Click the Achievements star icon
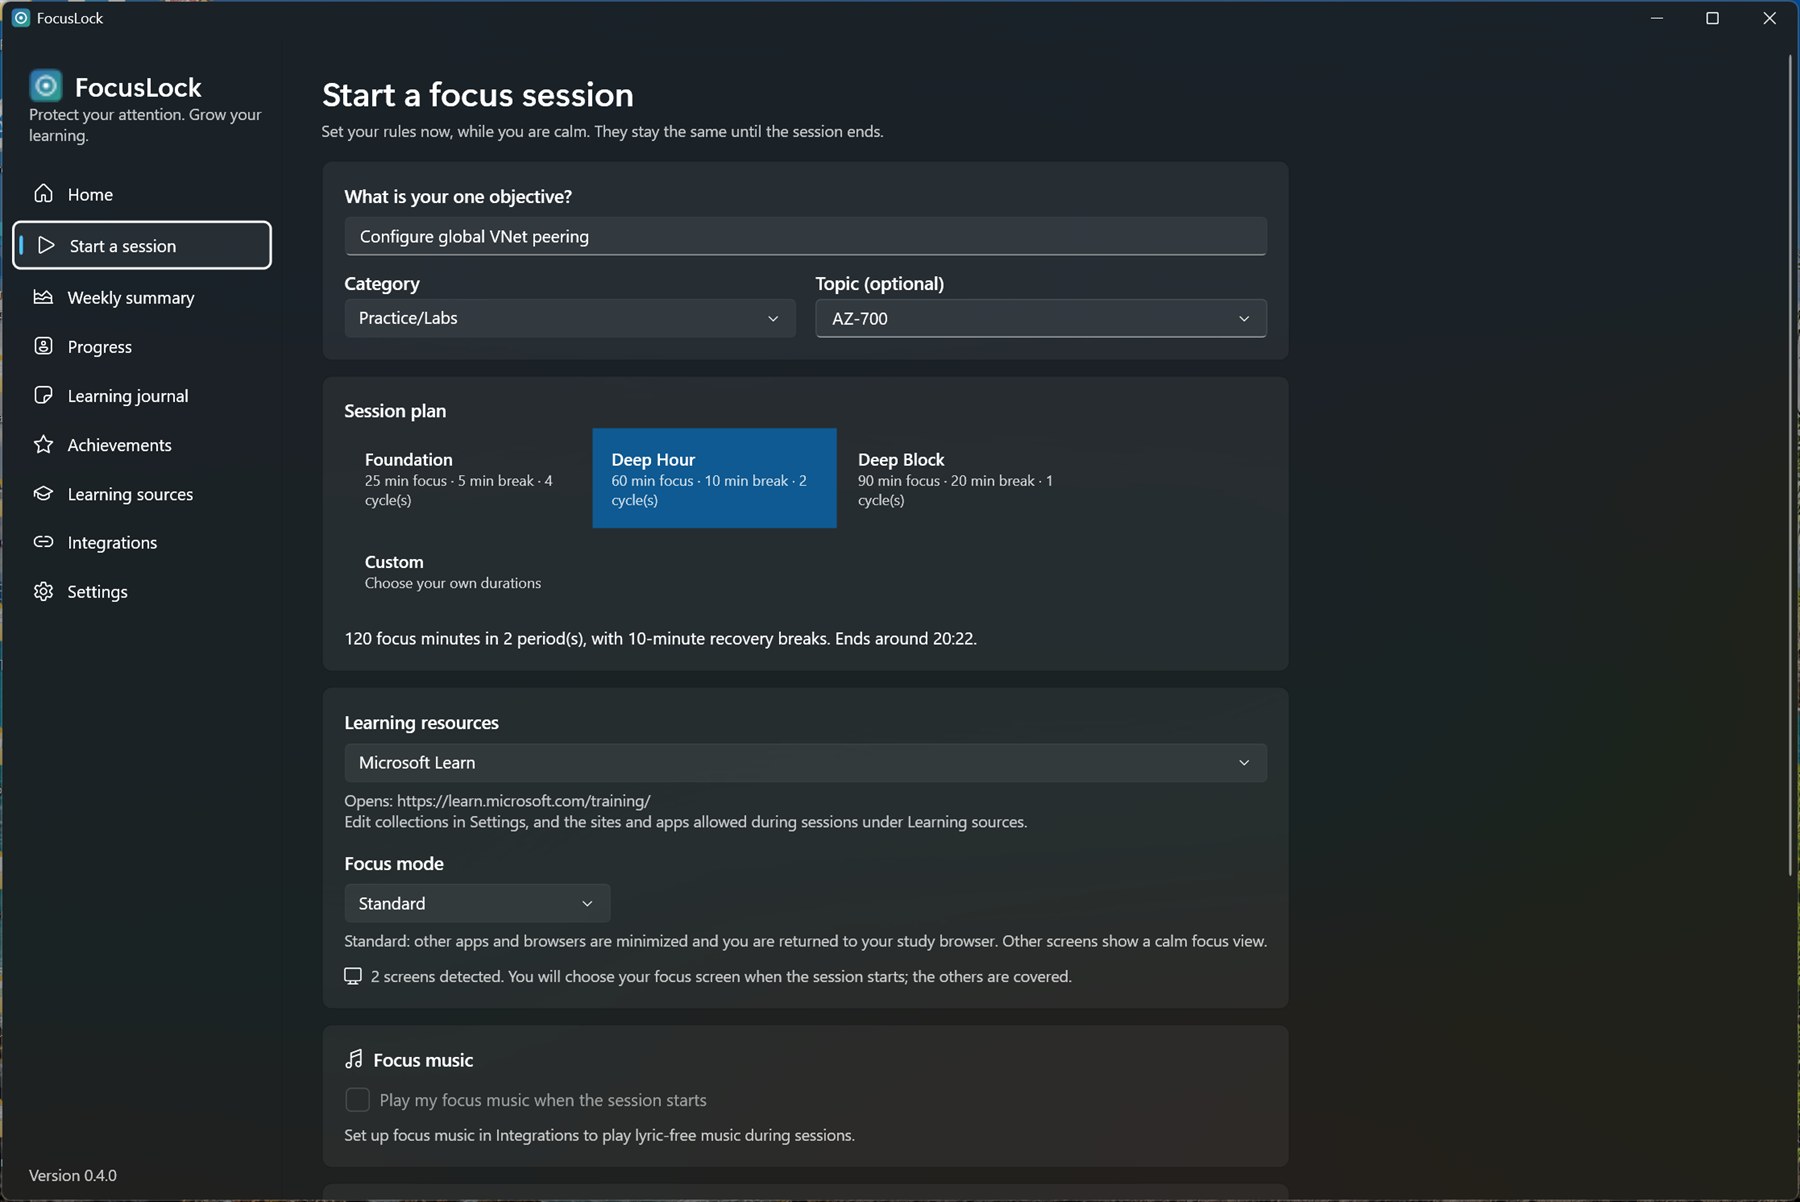The width and height of the screenshot is (1800, 1202). tap(43, 444)
